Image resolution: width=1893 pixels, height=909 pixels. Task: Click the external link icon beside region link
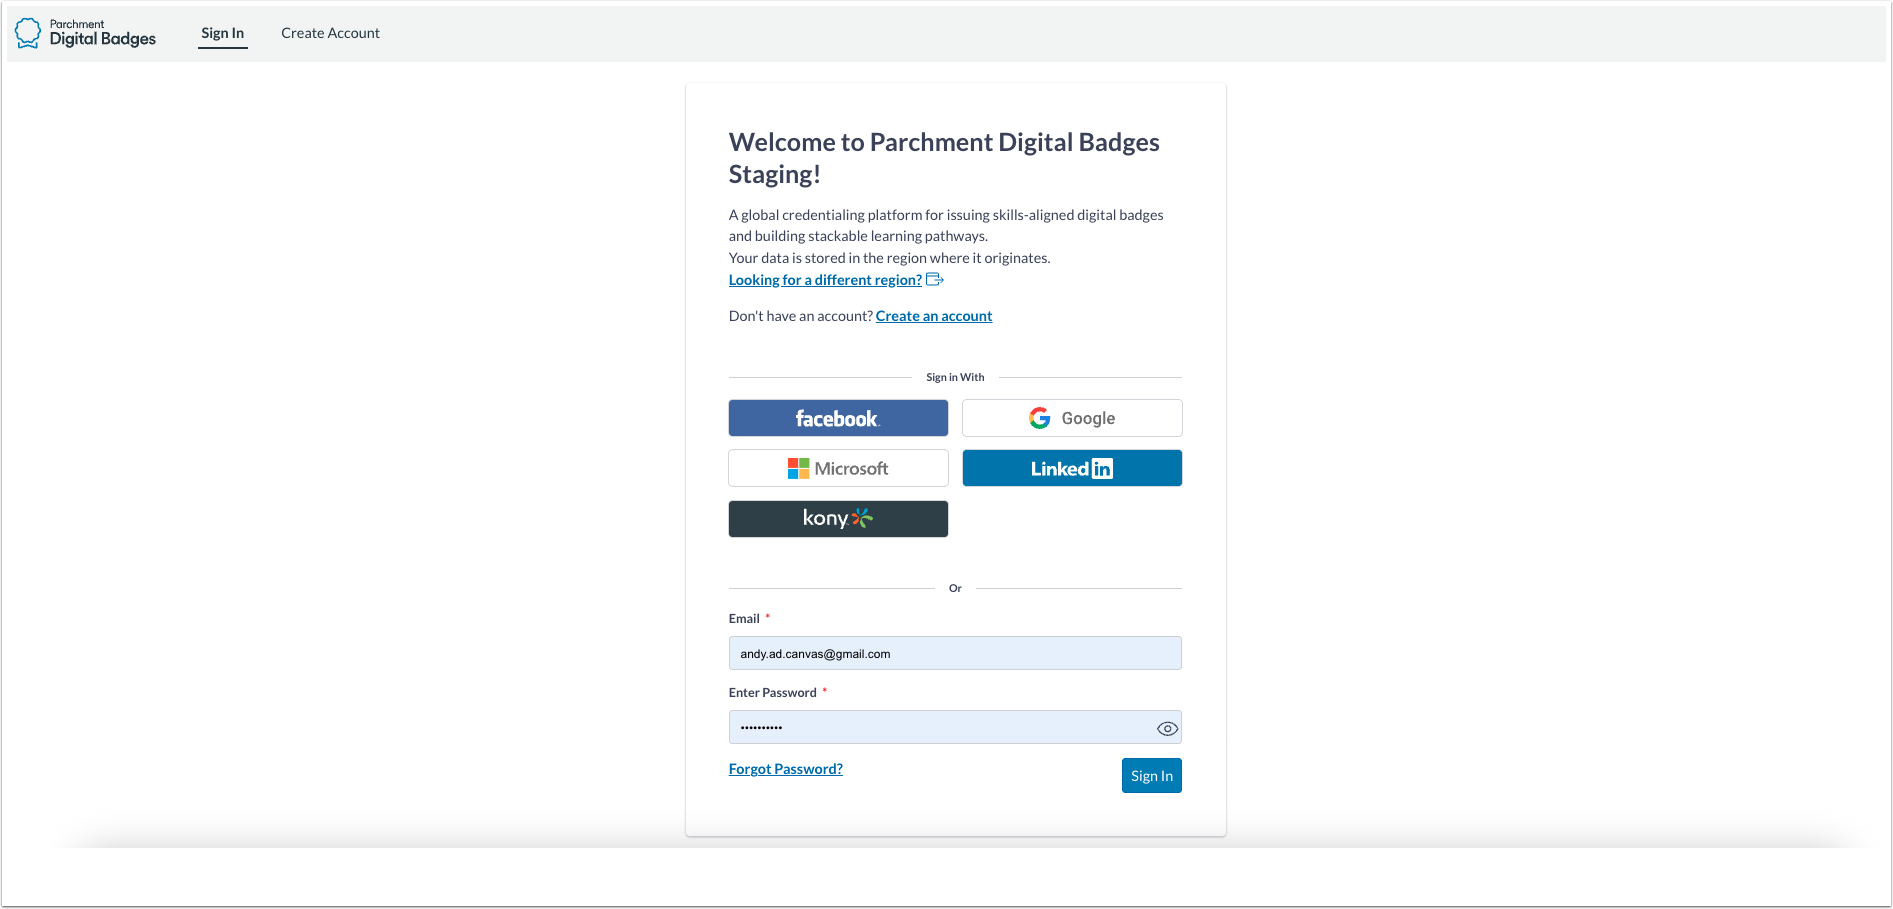pos(935,279)
